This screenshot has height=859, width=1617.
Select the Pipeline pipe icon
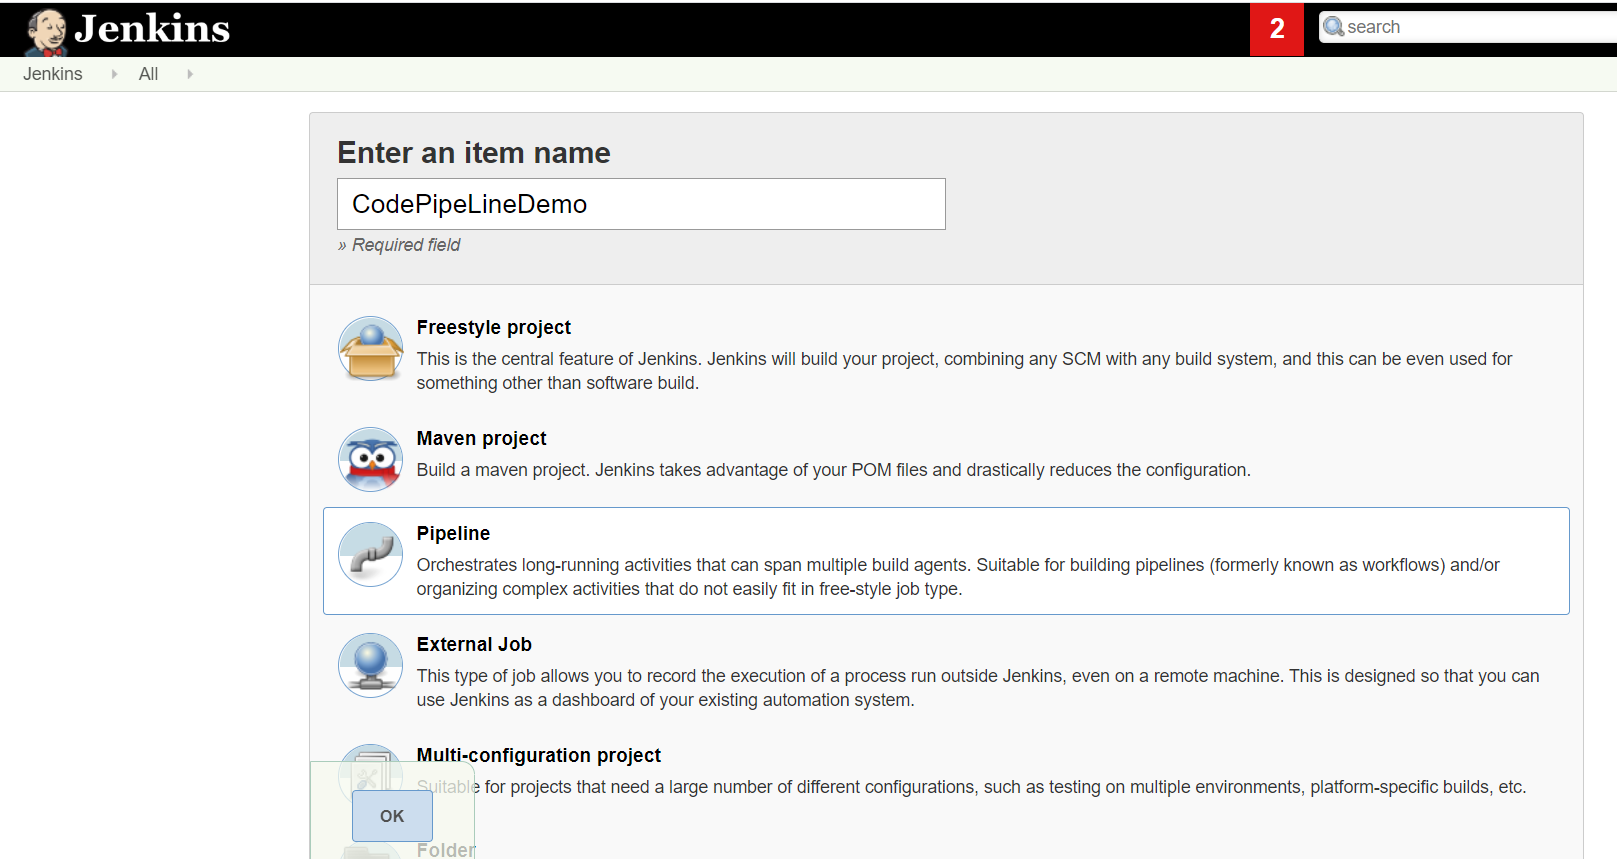pyautogui.click(x=370, y=554)
